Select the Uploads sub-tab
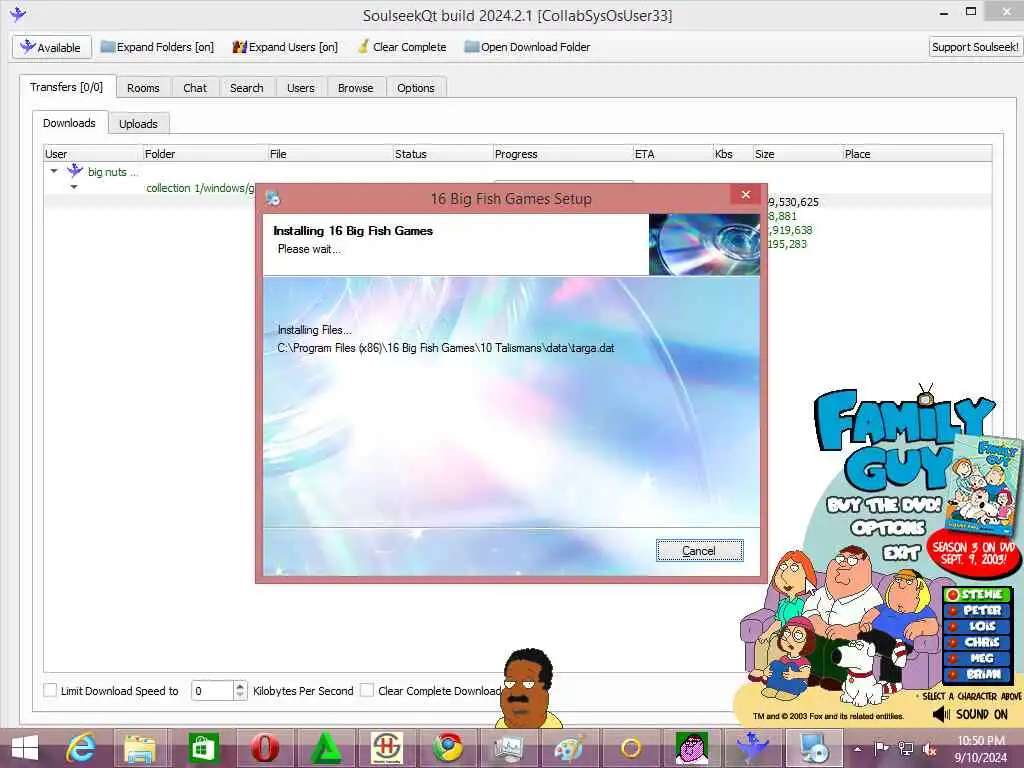 [138, 123]
